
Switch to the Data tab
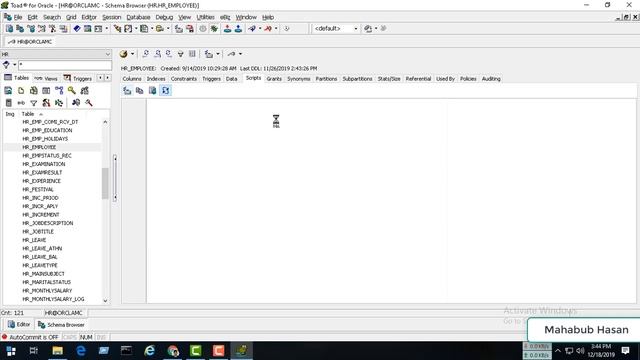(x=231, y=79)
